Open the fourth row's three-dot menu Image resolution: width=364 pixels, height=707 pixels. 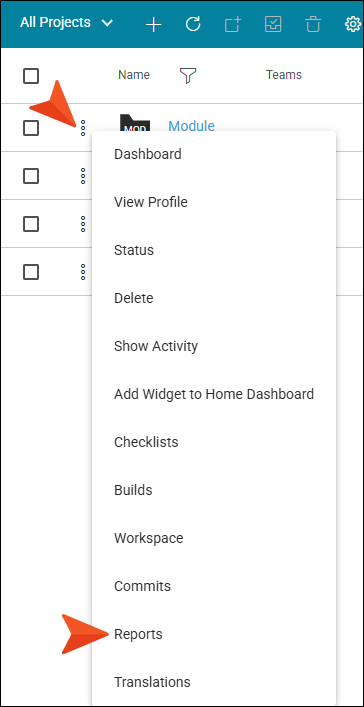83,272
